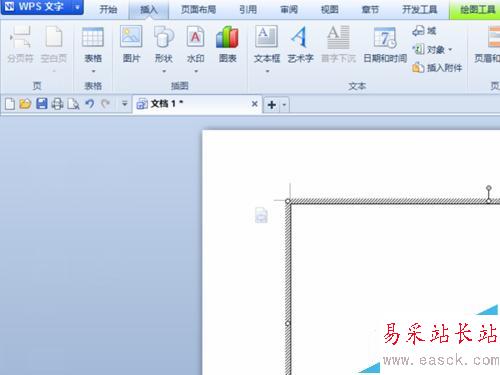Select the 插入 ribbon tab

pyautogui.click(x=149, y=9)
